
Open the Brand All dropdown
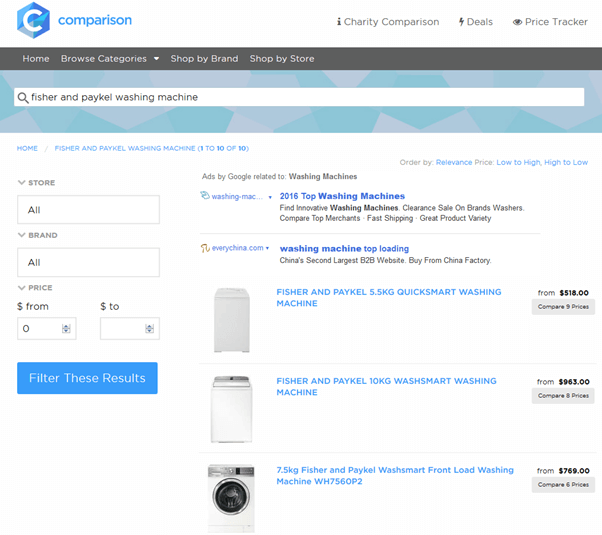pos(88,262)
